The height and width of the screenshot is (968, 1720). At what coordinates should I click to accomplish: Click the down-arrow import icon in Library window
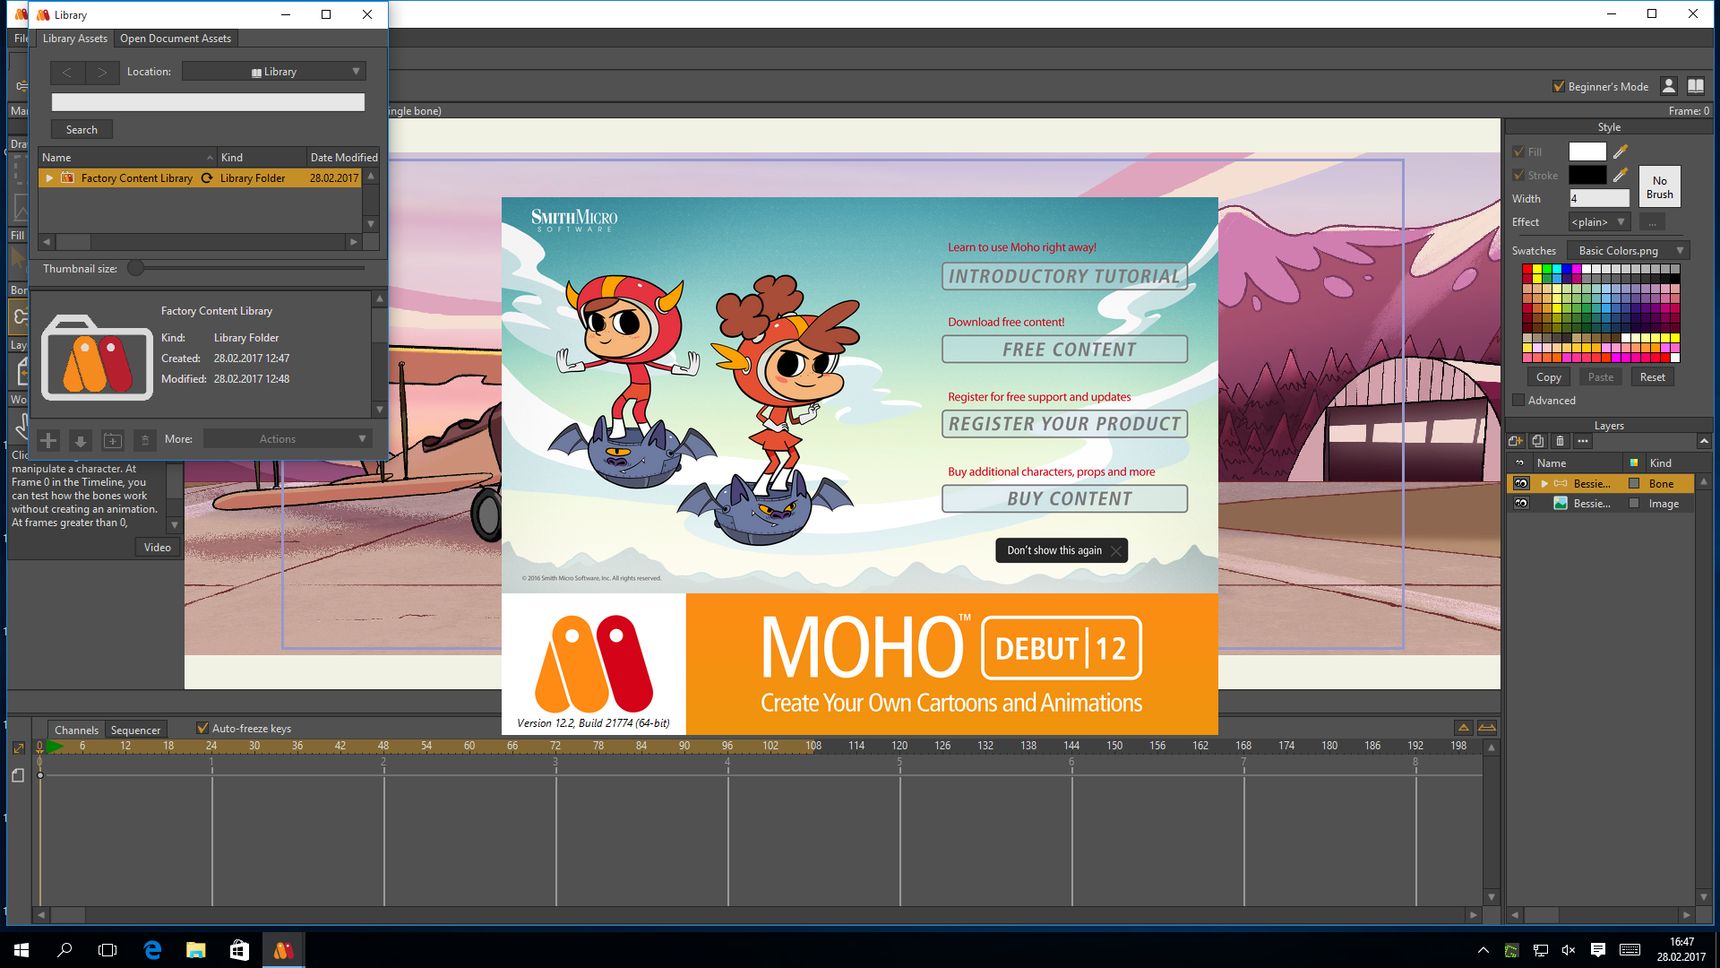tap(81, 440)
